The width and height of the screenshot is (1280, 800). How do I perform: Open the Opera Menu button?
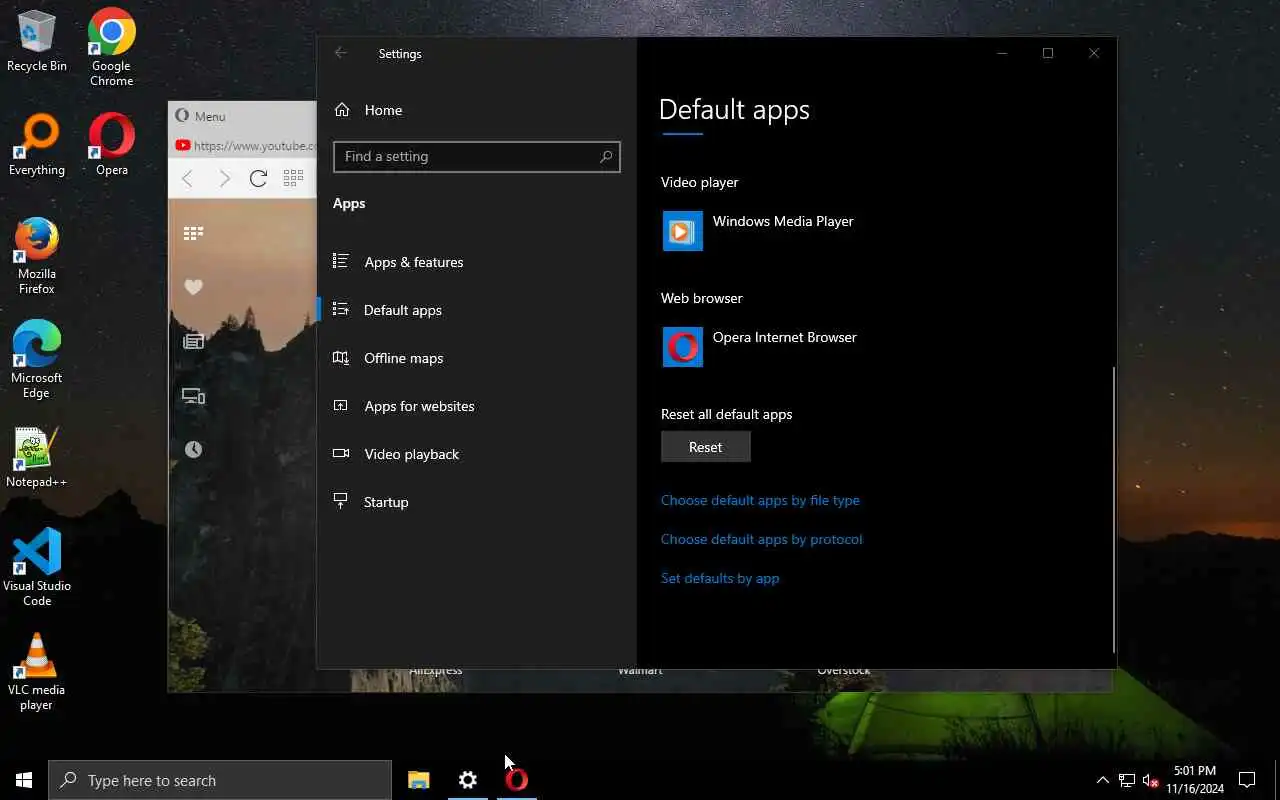point(200,116)
